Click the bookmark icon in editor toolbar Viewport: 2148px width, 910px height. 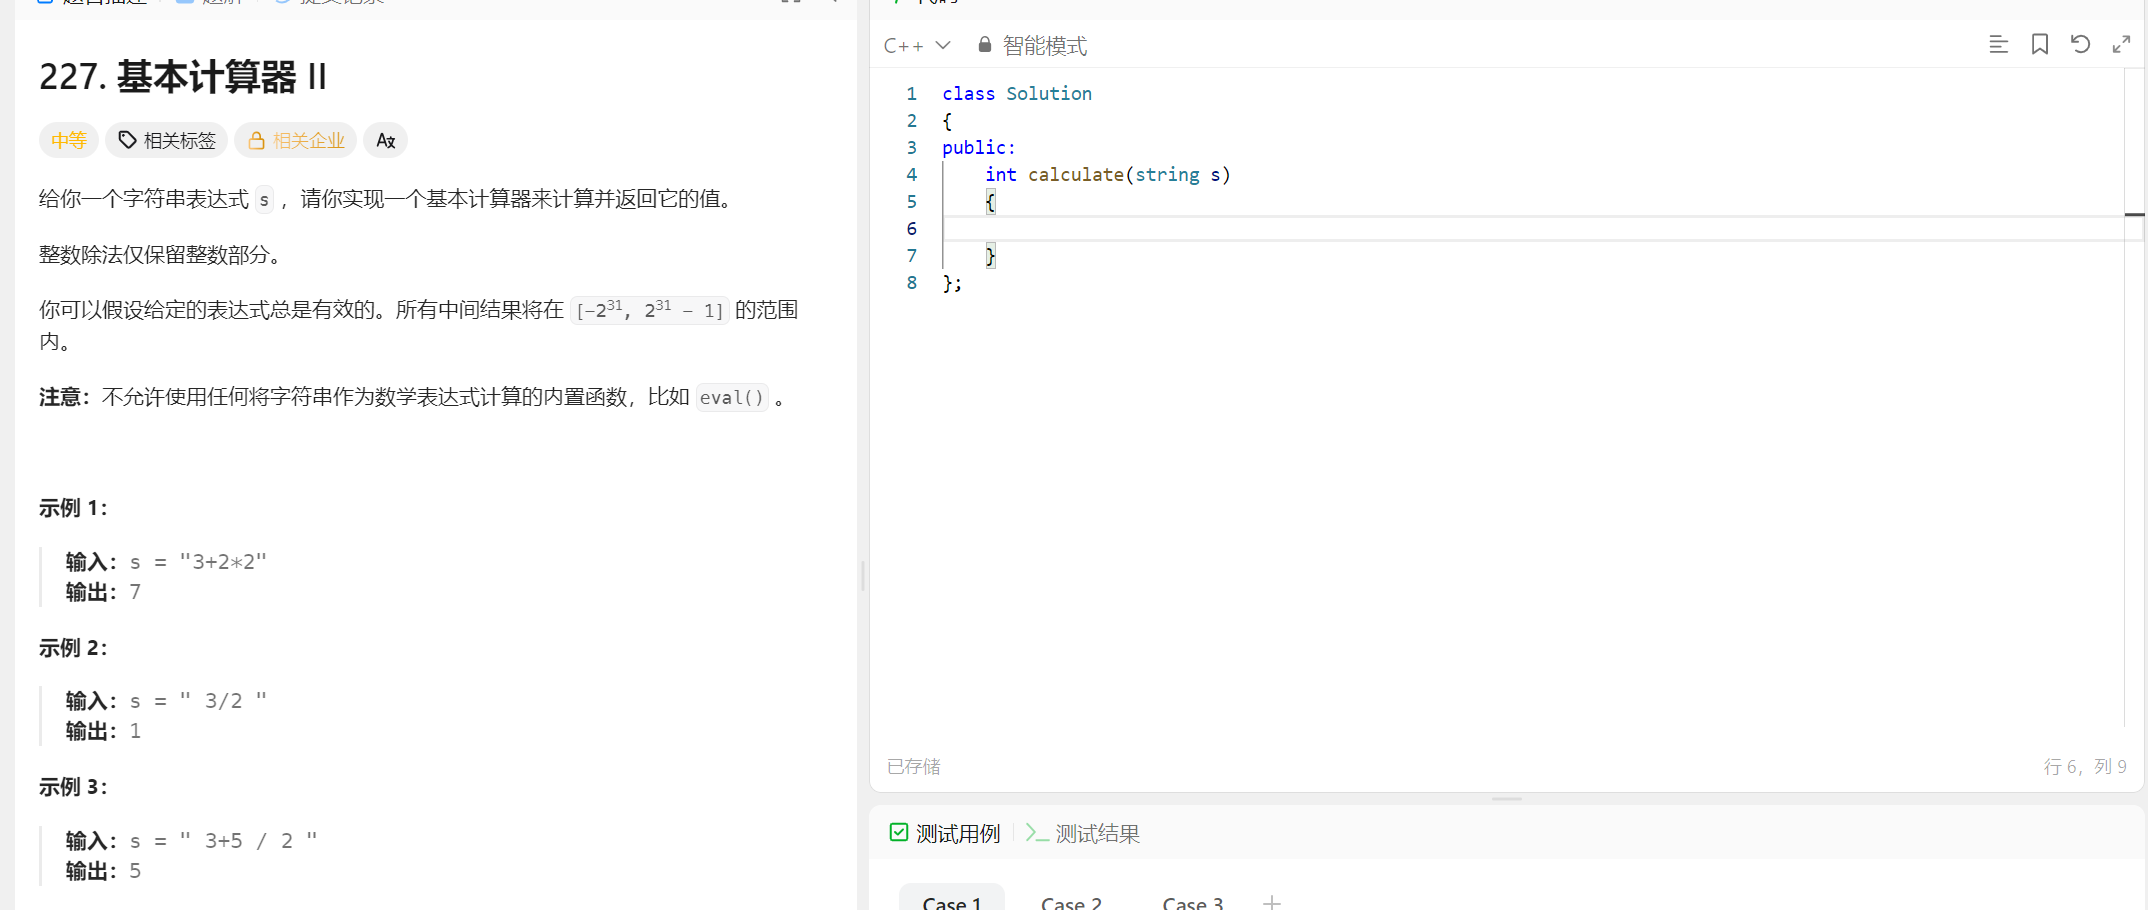click(2040, 45)
